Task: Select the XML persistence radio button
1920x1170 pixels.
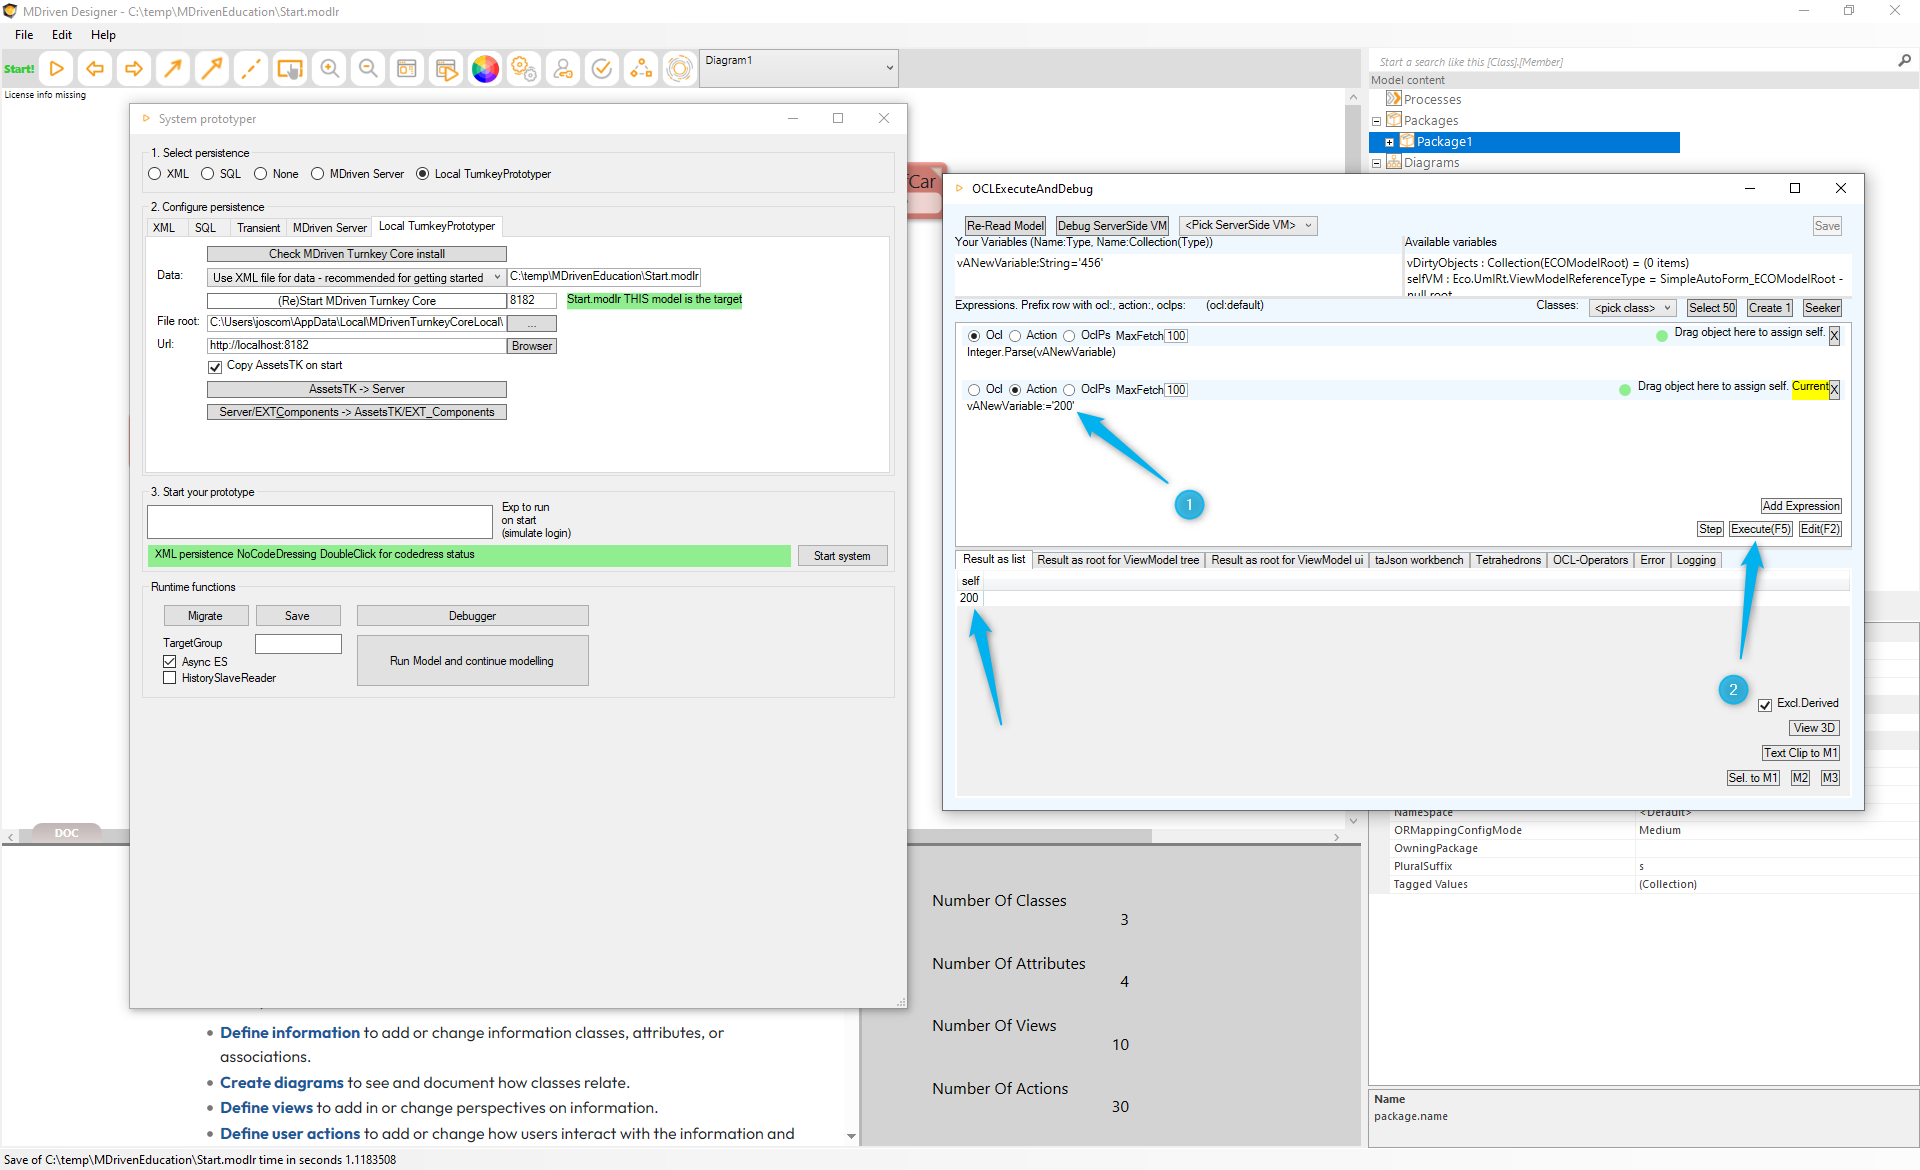Action: [x=155, y=174]
